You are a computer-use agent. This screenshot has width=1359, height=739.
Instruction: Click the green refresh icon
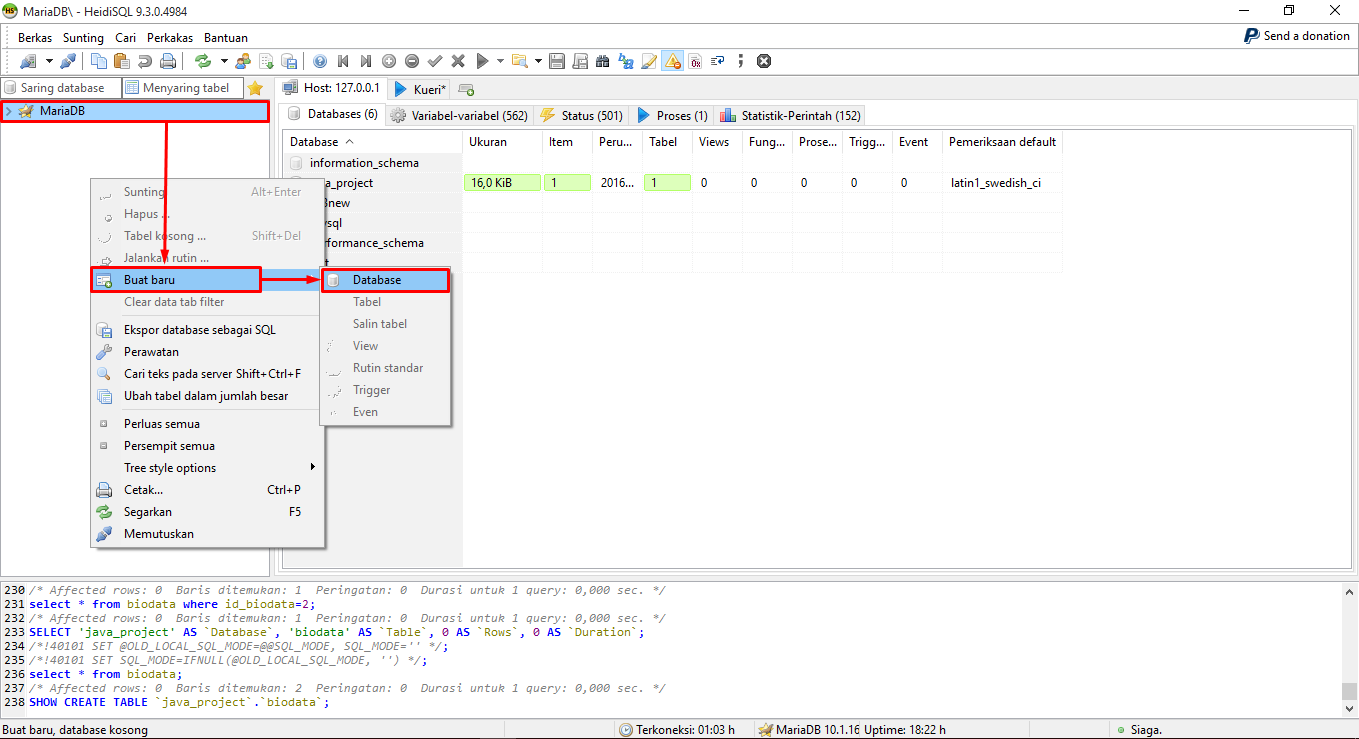tap(203, 61)
